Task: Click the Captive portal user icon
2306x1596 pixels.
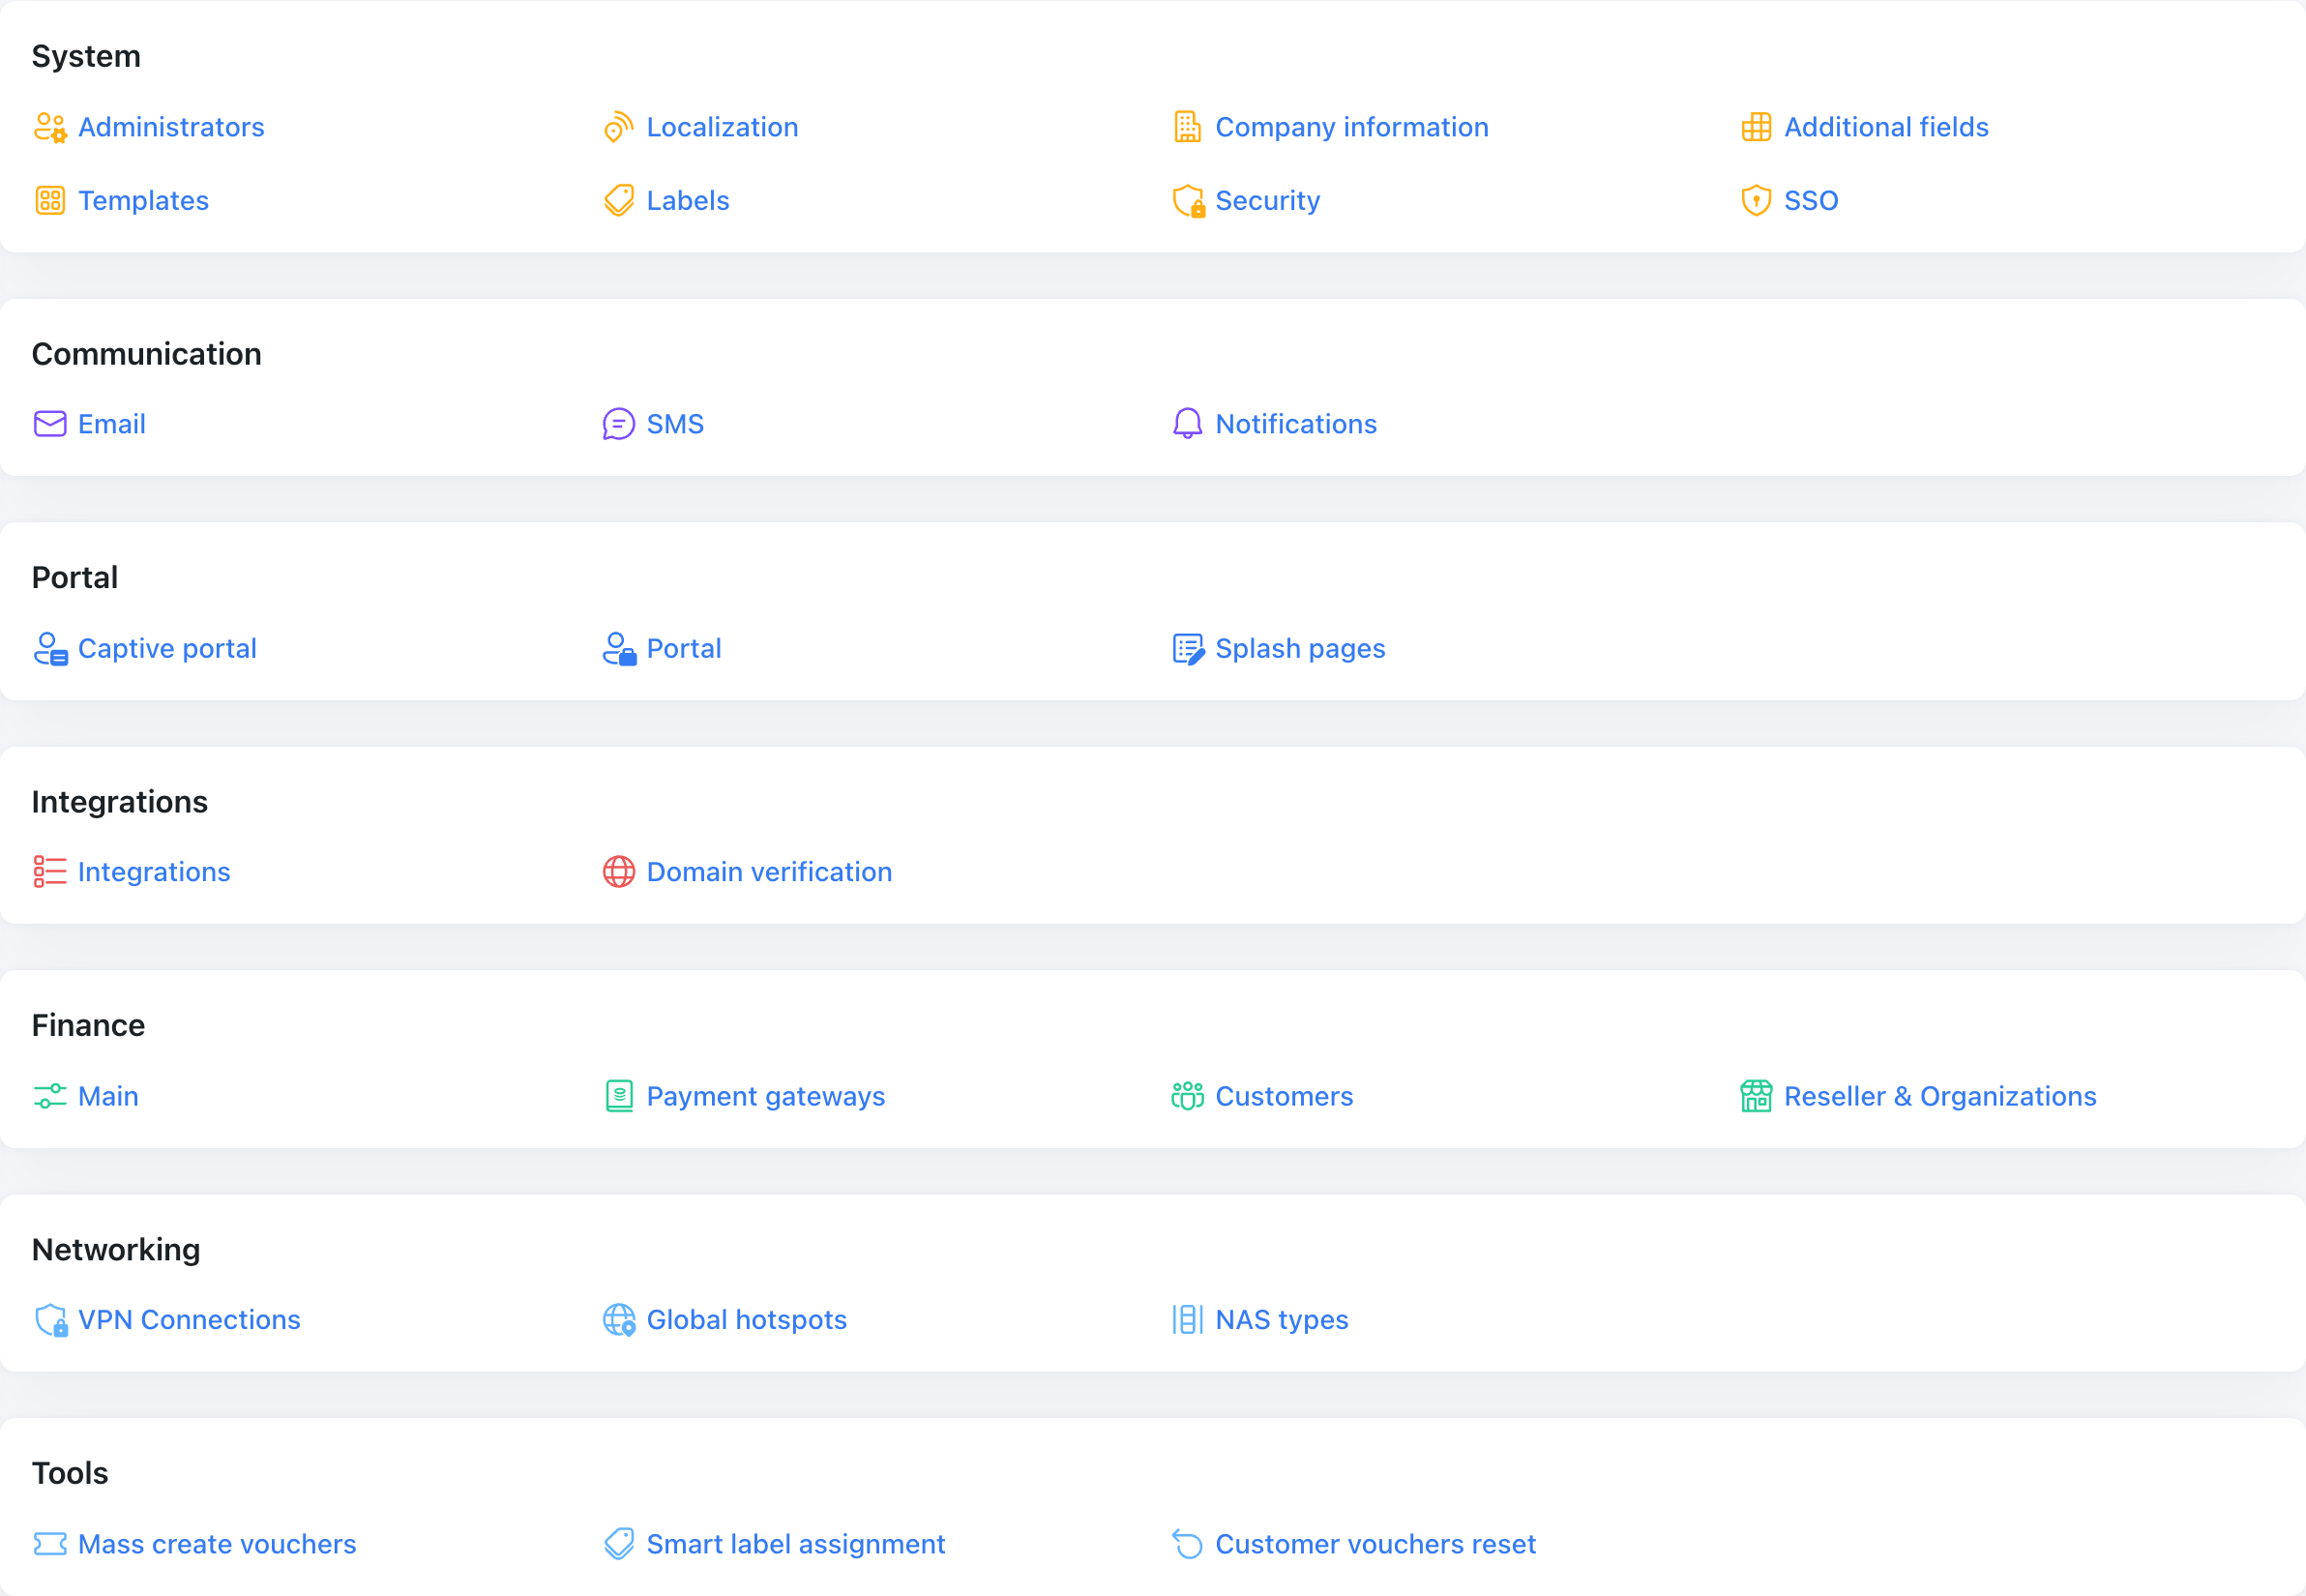Action: 50,648
